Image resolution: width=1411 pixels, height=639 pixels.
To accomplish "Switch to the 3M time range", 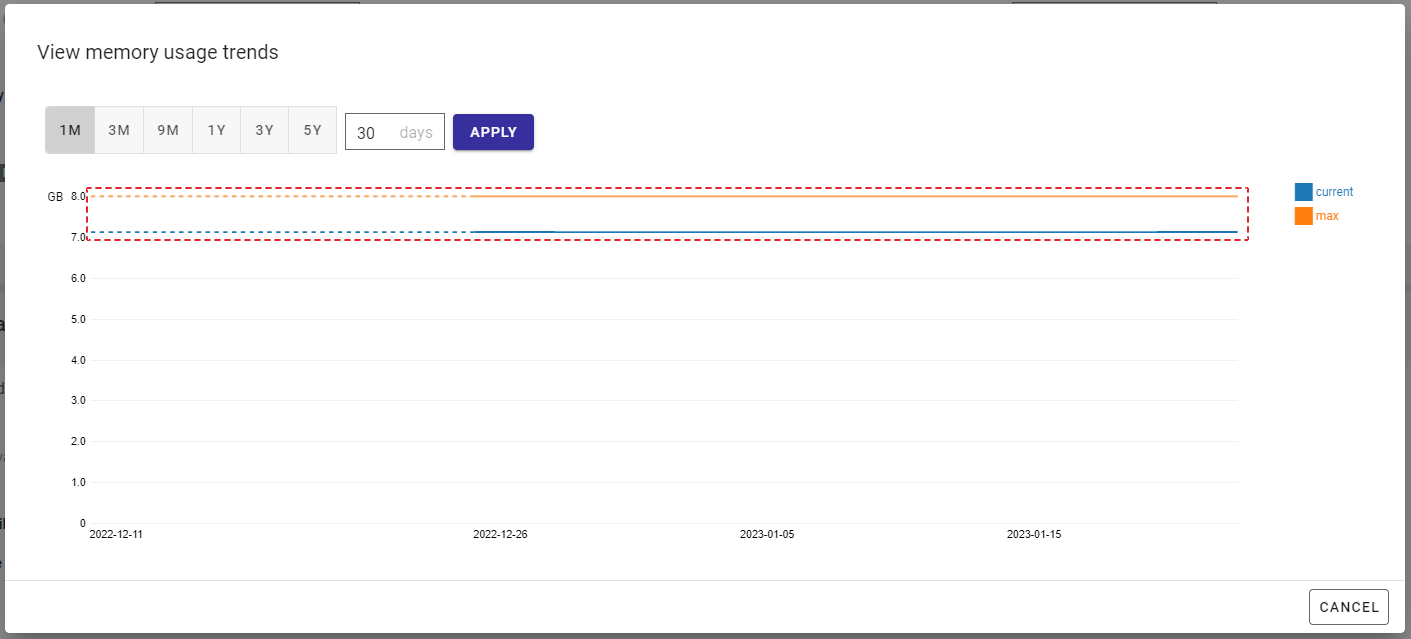I will [119, 131].
